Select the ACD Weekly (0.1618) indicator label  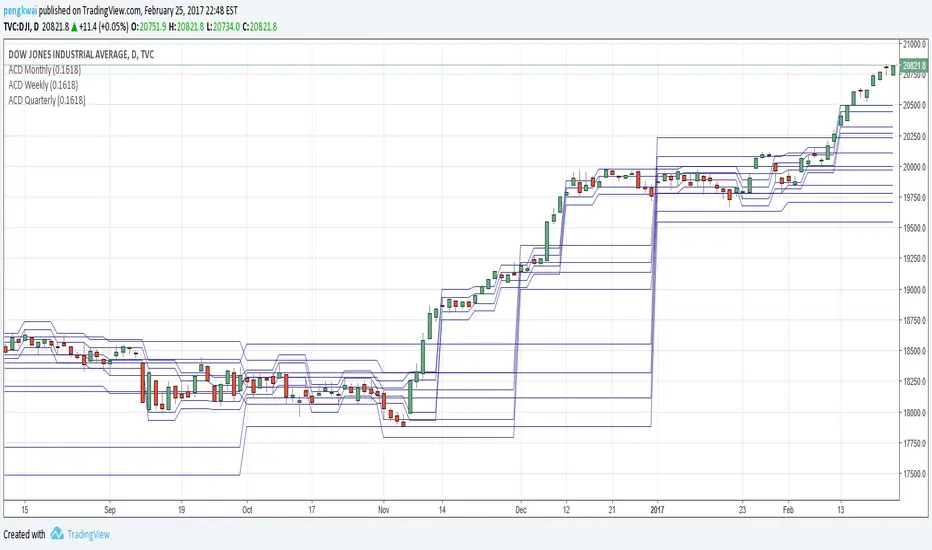click(x=43, y=85)
